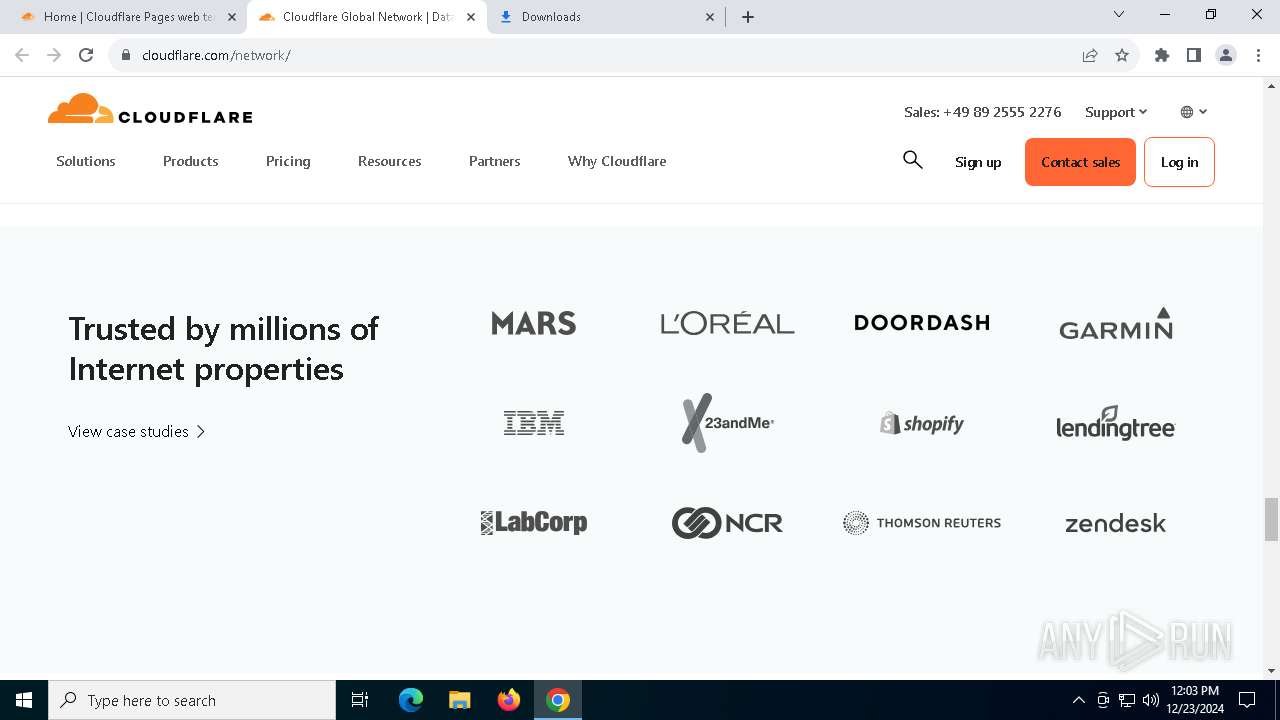
Task: Launch Firefox from taskbar
Action: 509,700
